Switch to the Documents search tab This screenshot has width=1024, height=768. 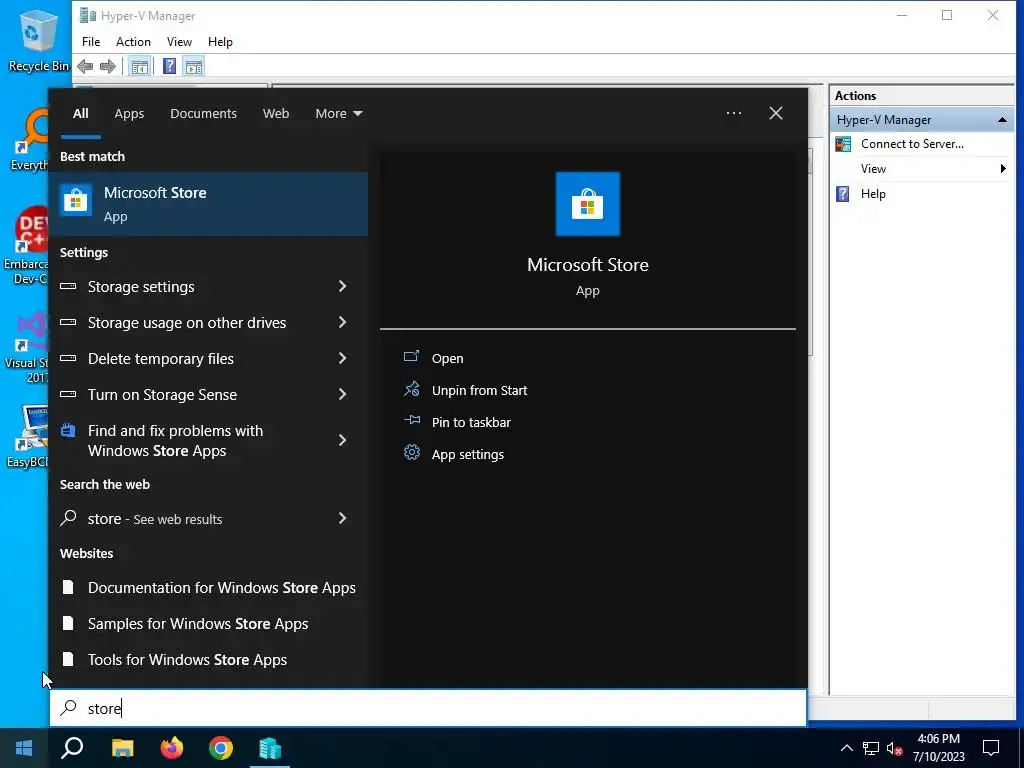pyautogui.click(x=203, y=114)
